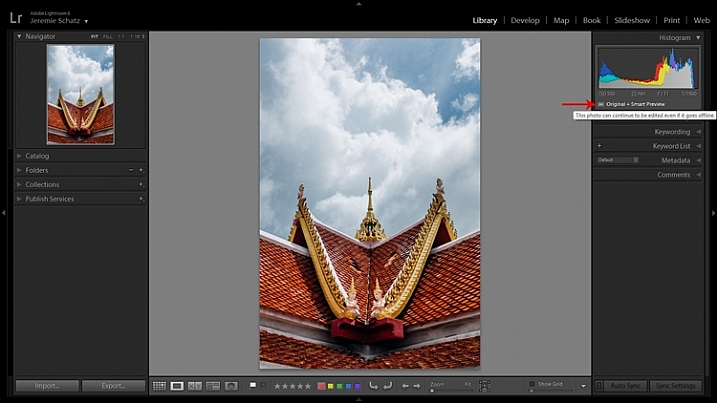Expand the Keywording panel
The width and height of the screenshot is (717, 403).
click(698, 132)
